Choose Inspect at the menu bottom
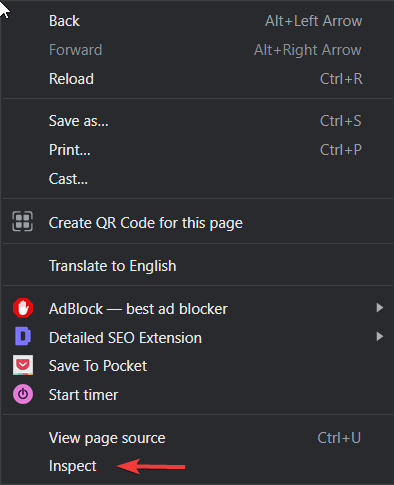The width and height of the screenshot is (394, 485). pos(197,466)
